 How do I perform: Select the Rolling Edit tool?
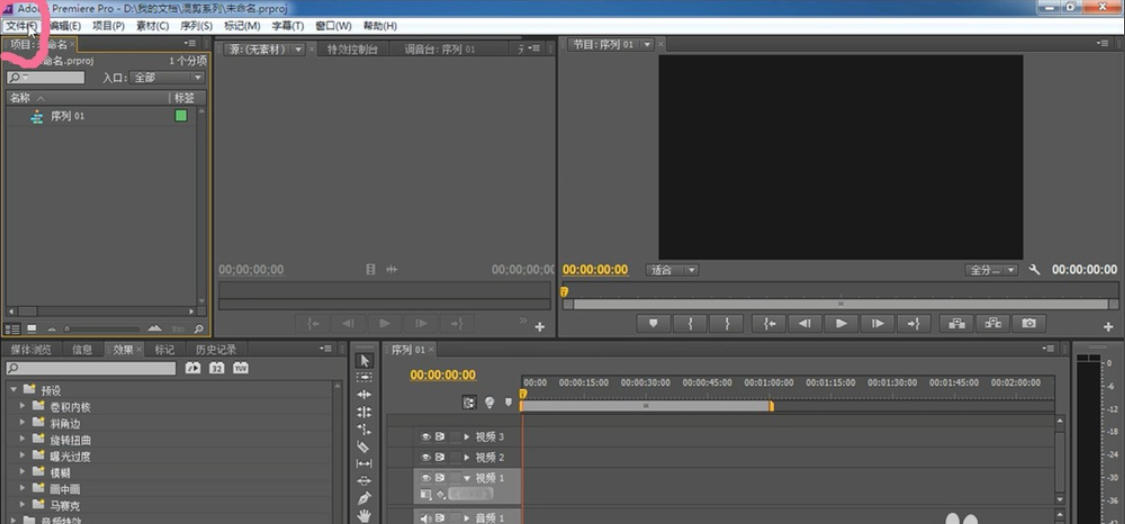(x=364, y=412)
